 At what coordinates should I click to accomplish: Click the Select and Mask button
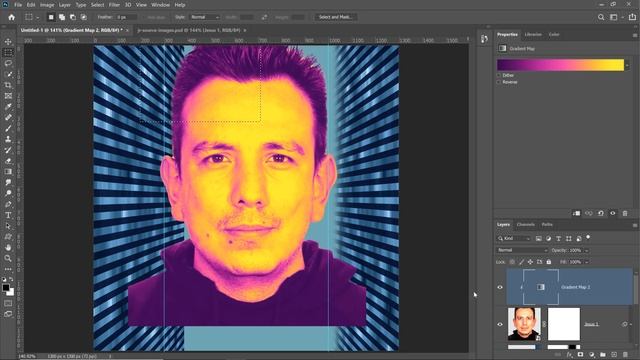tap(336, 17)
